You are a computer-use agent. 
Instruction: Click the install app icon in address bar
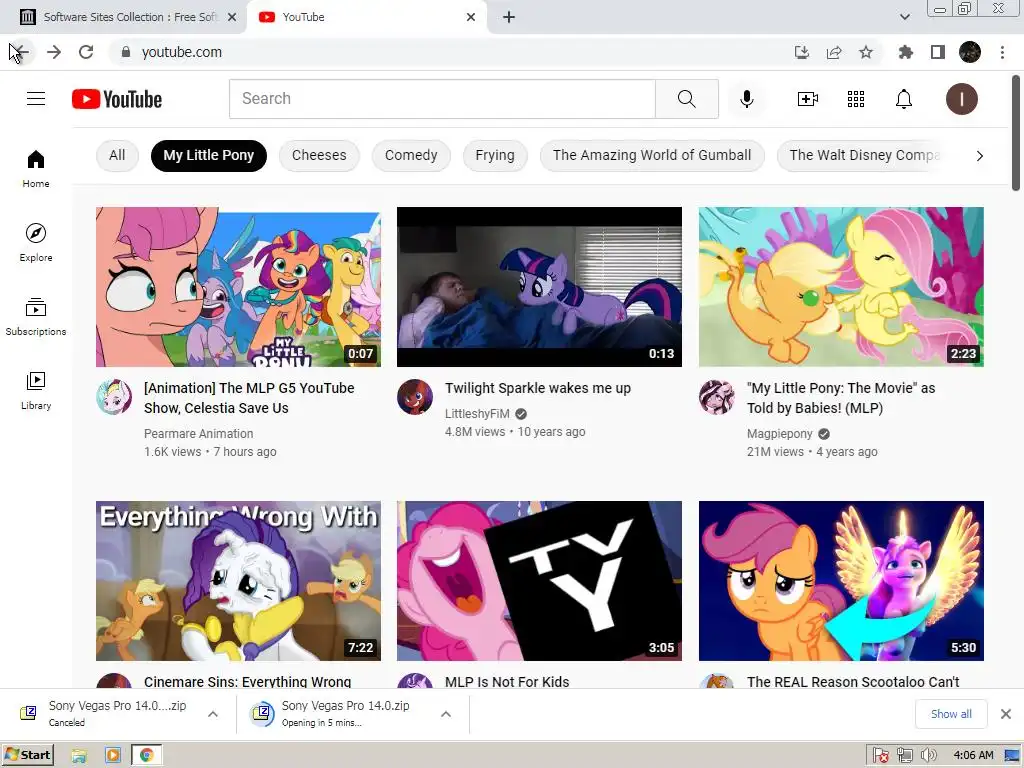click(802, 52)
